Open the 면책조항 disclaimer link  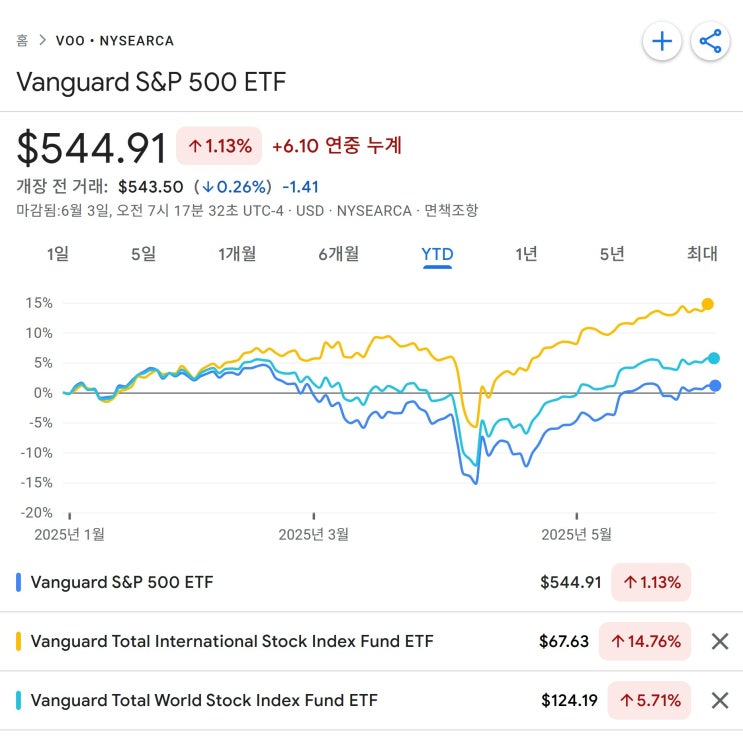coord(451,211)
